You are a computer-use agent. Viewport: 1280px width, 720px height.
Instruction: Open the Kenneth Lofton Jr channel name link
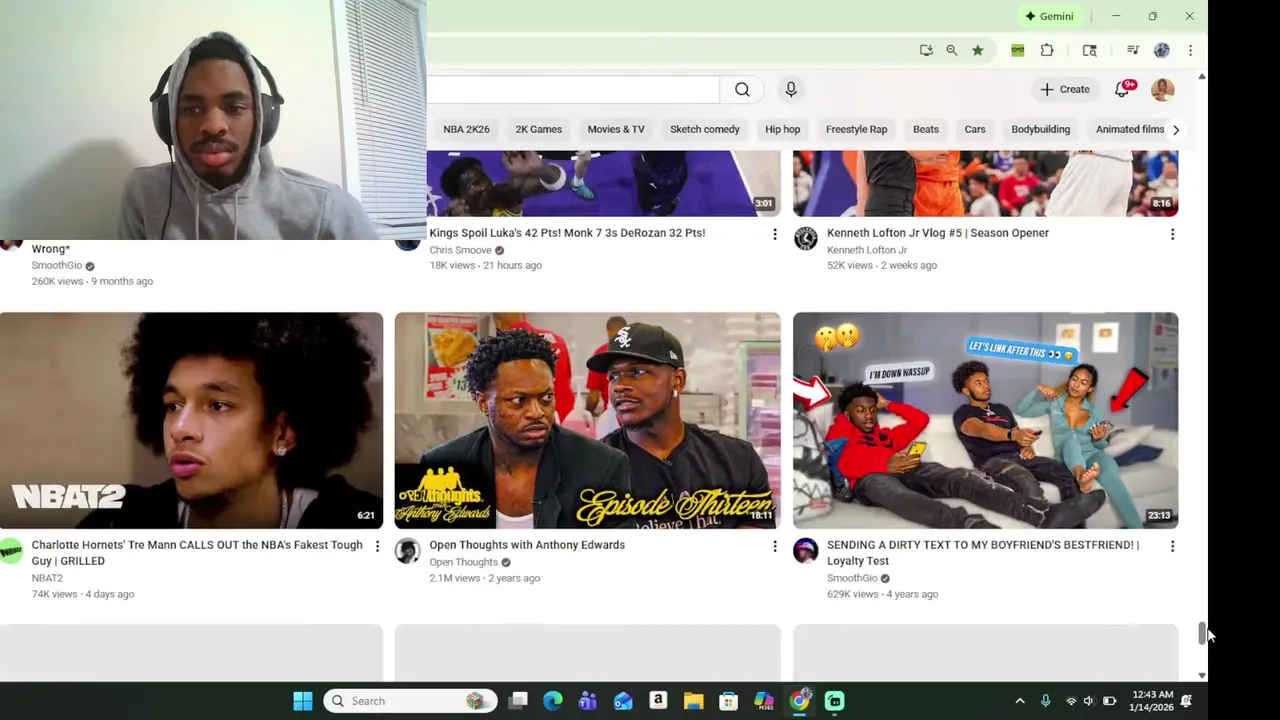(867, 250)
